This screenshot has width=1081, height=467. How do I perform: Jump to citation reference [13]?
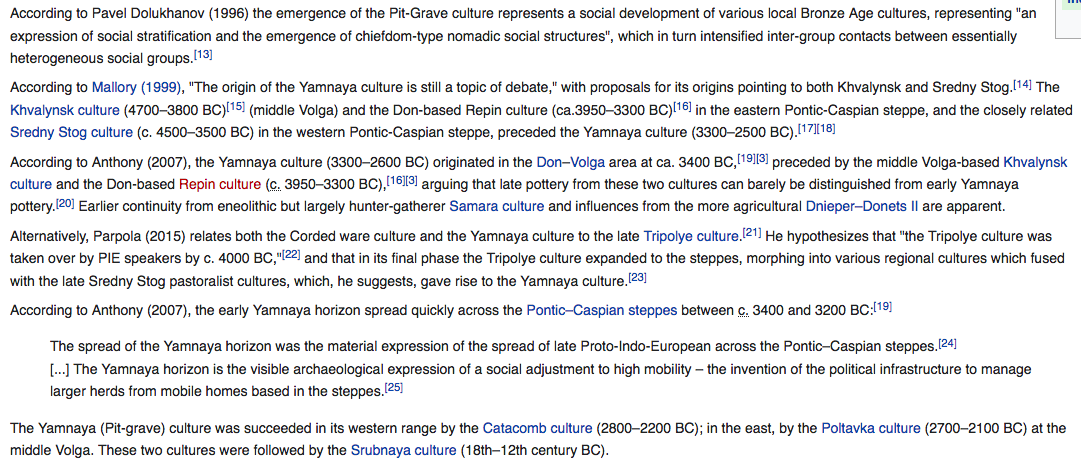coord(203,54)
